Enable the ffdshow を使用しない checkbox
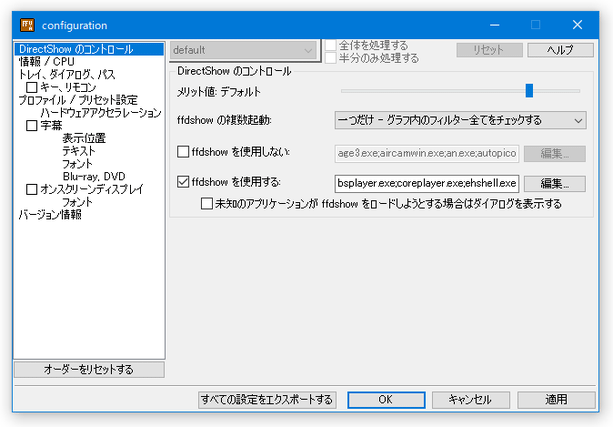 183,152
